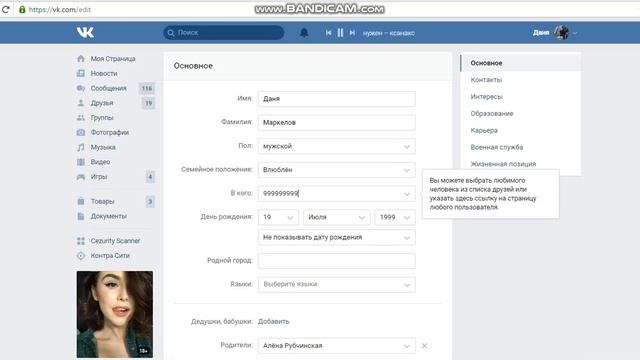Click the Сообщения unread counter badge

pos(147,88)
